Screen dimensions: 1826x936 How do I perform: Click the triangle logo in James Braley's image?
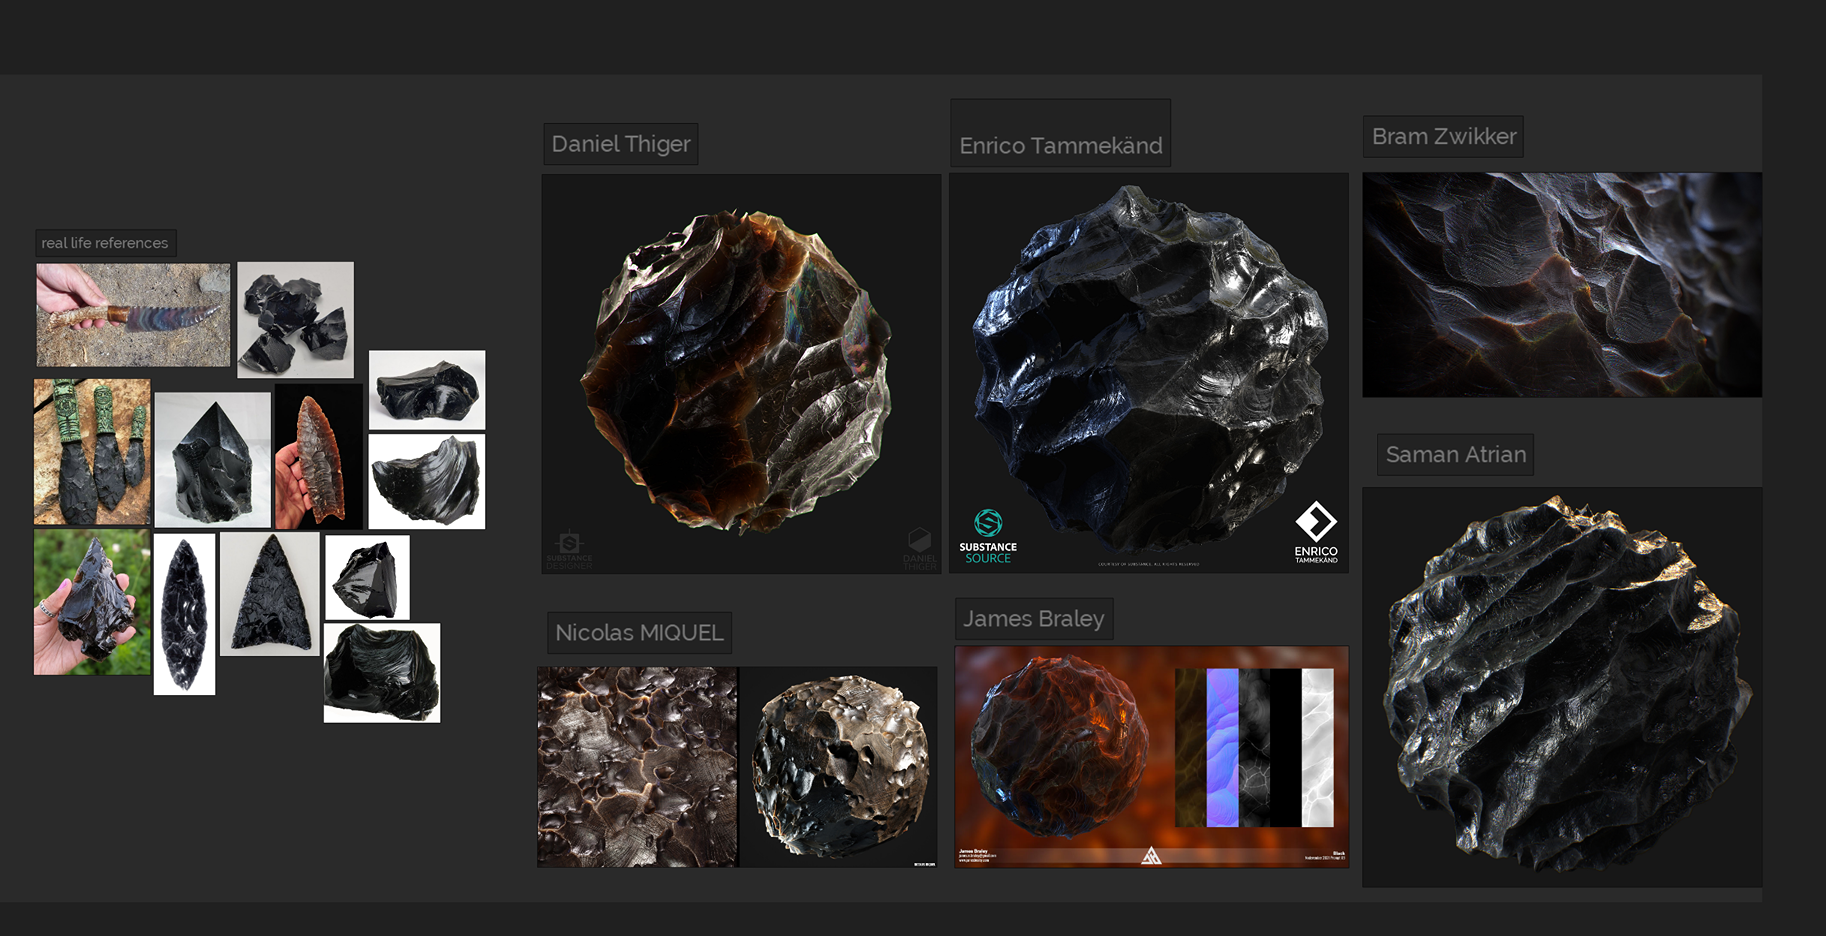[1151, 855]
